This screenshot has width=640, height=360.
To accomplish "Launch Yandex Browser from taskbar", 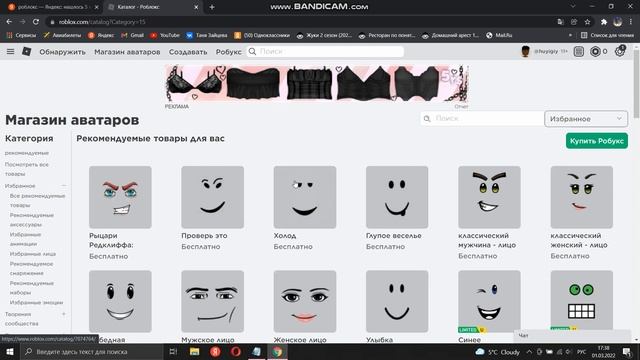I will [215, 351].
